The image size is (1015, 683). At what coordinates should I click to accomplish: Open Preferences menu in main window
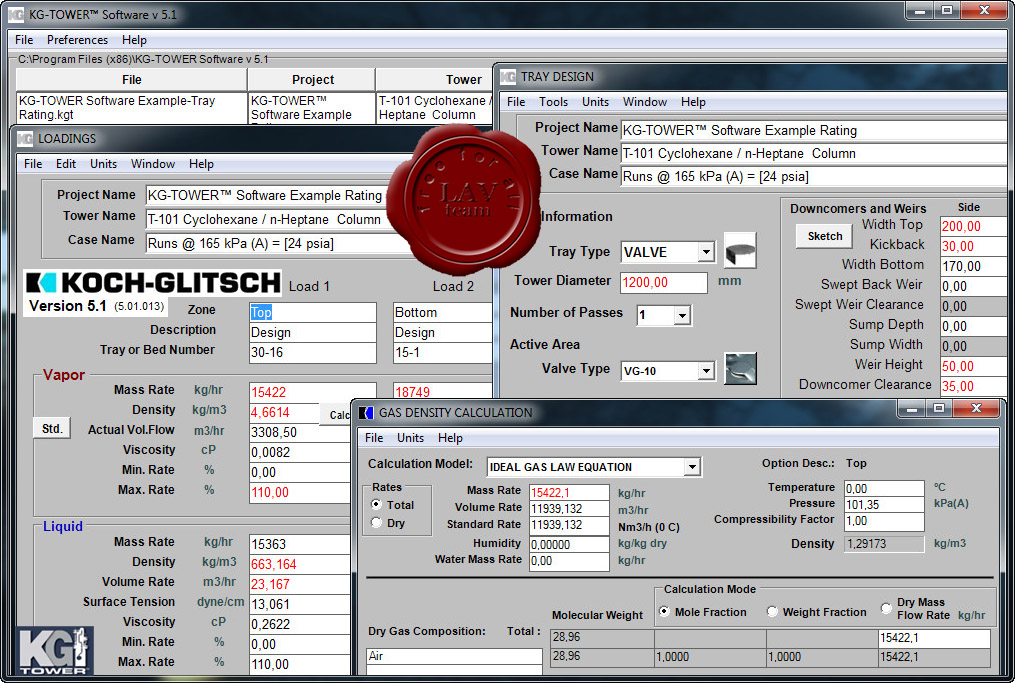77,39
